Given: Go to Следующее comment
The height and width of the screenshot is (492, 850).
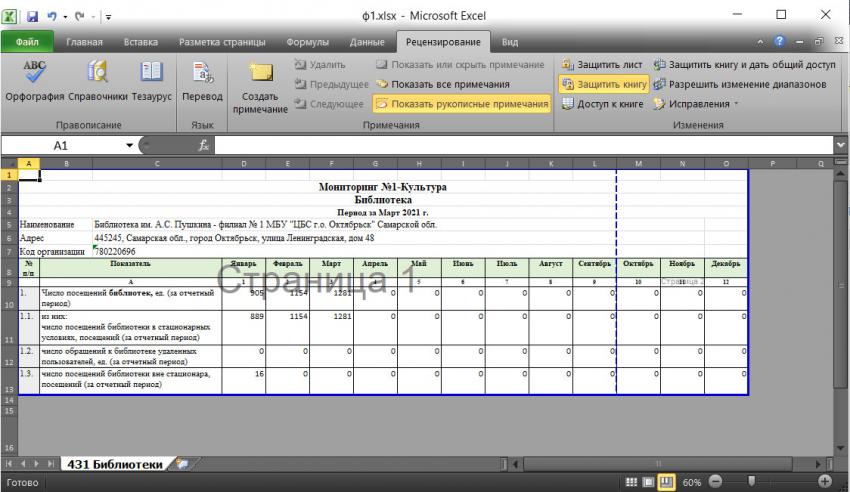Looking at the screenshot, I should point(329,103).
